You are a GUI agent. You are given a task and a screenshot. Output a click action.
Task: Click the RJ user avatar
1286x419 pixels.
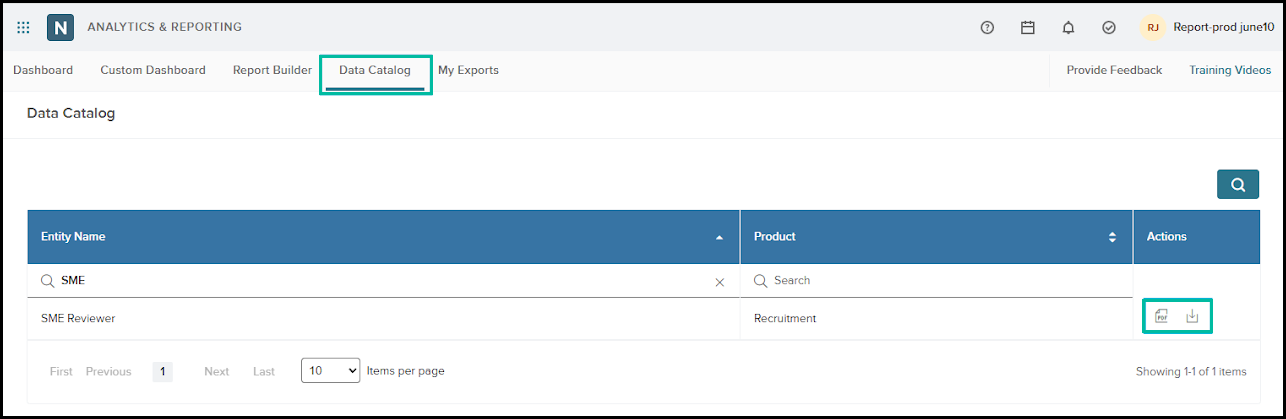[1153, 28]
